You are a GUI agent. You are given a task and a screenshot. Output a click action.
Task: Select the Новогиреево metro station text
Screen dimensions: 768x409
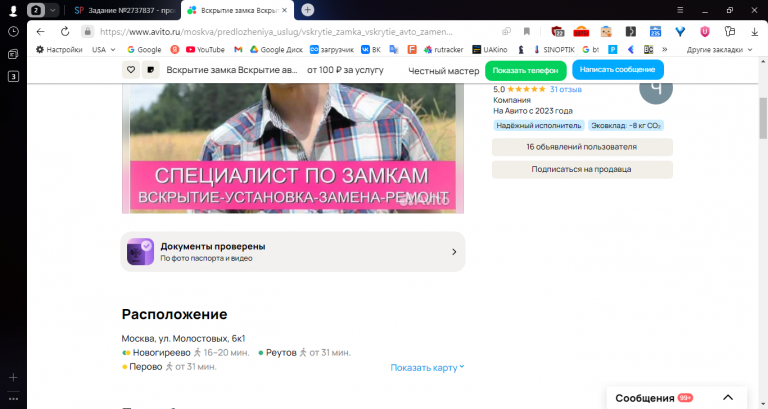click(x=162, y=353)
